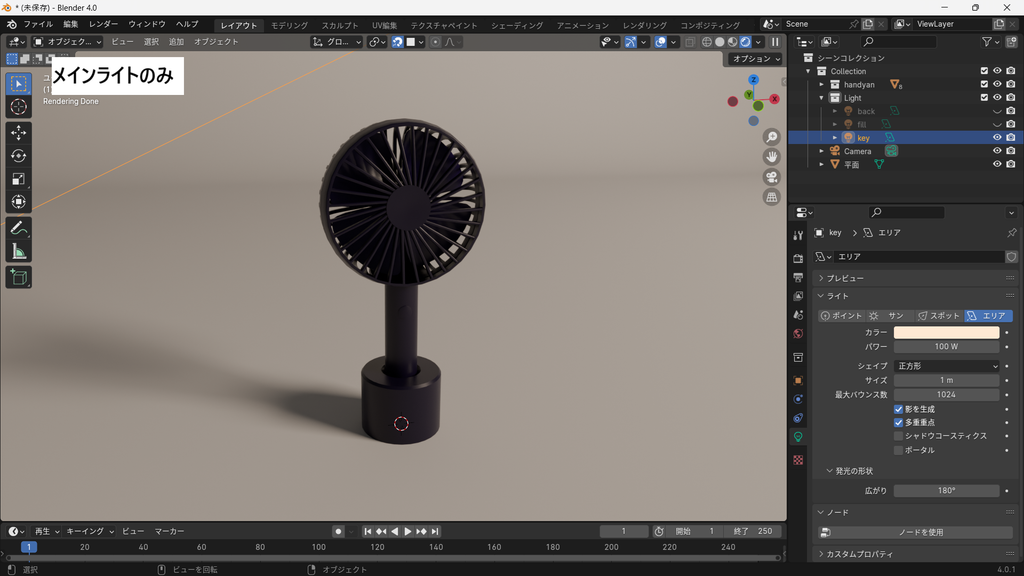The width and height of the screenshot is (1024, 576).
Task: Open the オブジェクト mode dropdown
Action: (x=68, y=42)
